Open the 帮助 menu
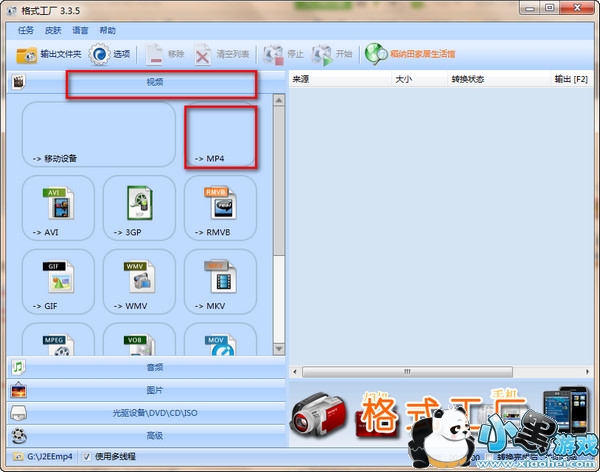The width and height of the screenshot is (600, 472). 108,30
